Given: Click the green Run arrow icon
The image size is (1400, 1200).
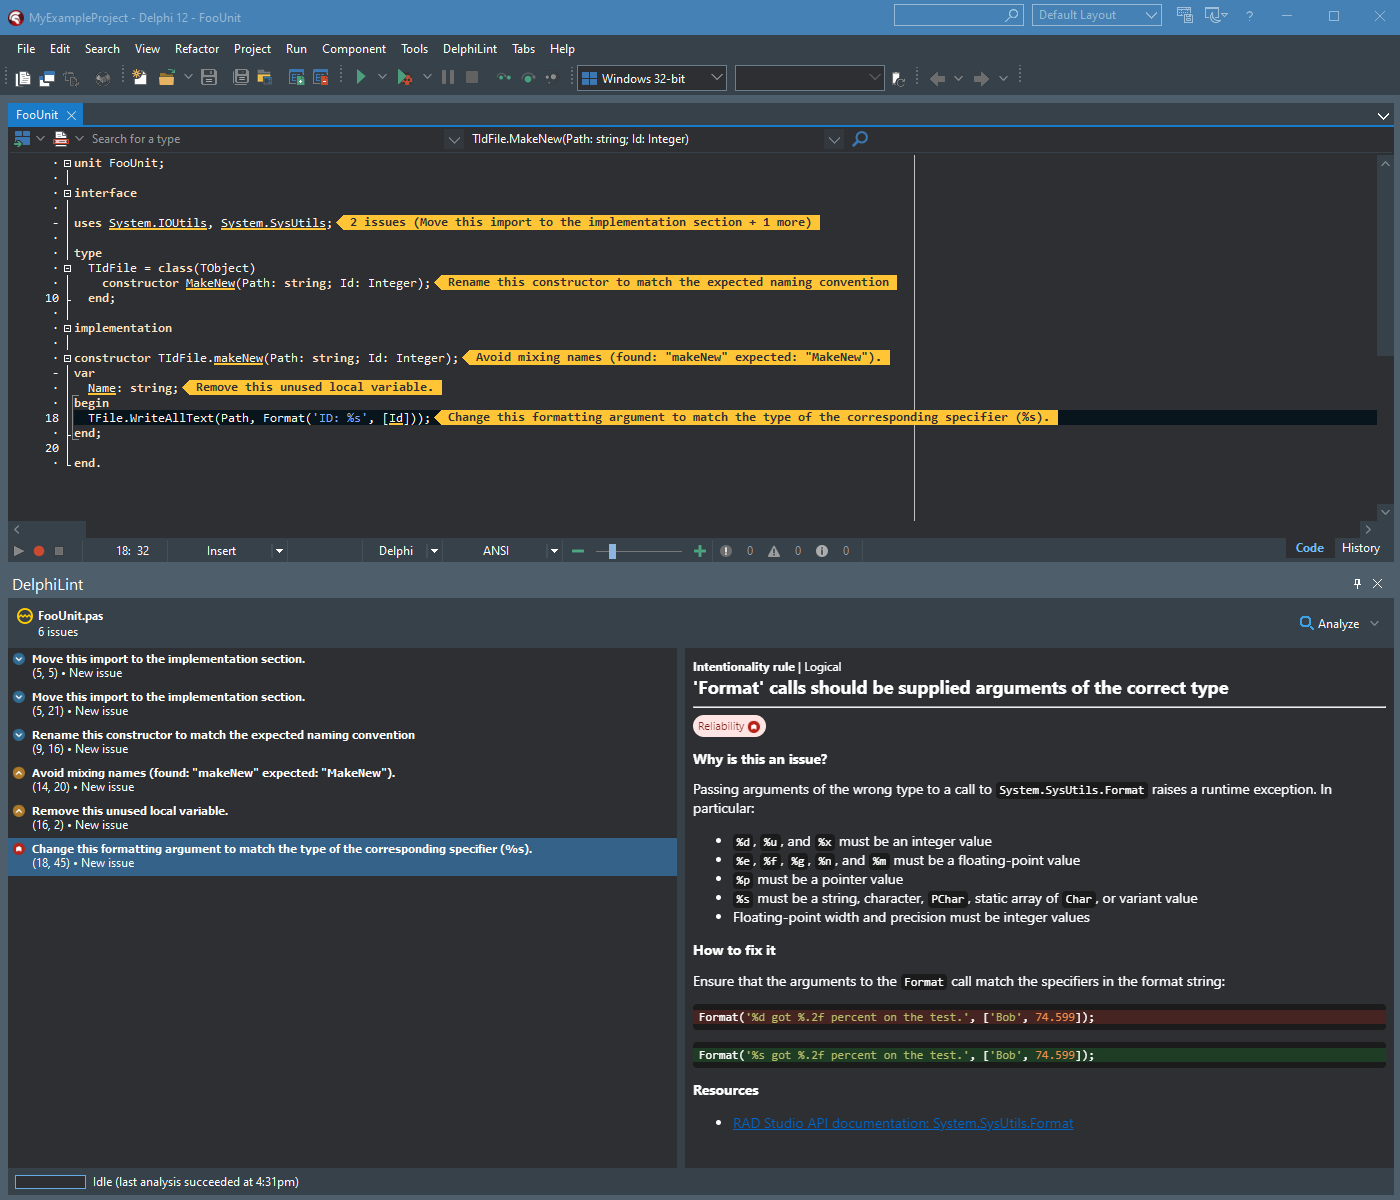Looking at the screenshot, I should [x=361, y=77].
